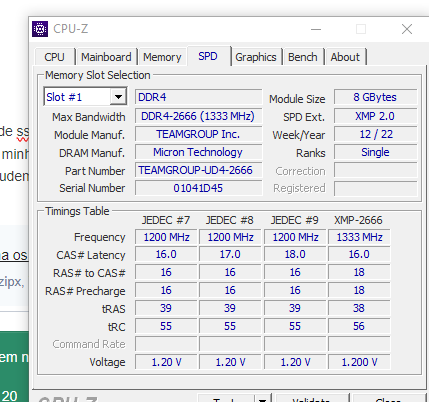The width and height of the screenshot is (429, 402).
Task: Switch to the Bench tab
Action: [x=303, y=57]
